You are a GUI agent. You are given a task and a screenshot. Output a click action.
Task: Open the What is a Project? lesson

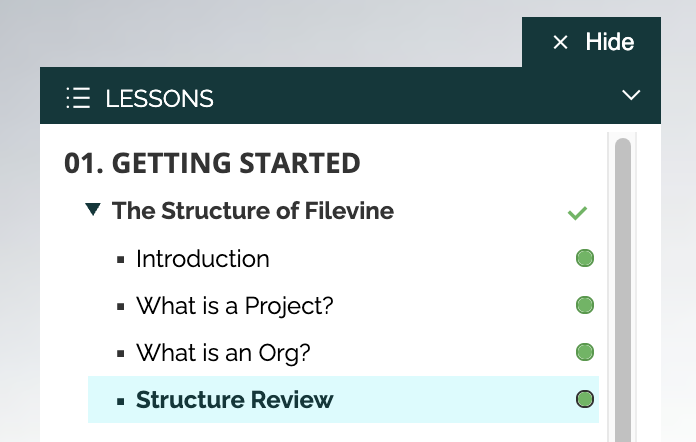[x=235, y=306]
